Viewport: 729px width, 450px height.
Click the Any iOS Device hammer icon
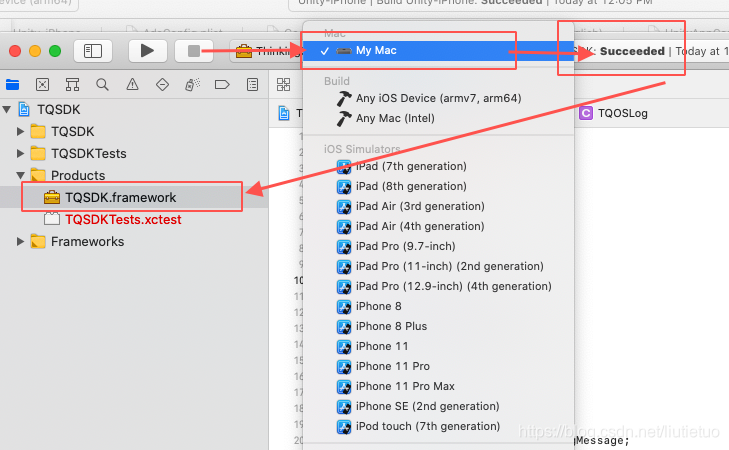[344, 99]
